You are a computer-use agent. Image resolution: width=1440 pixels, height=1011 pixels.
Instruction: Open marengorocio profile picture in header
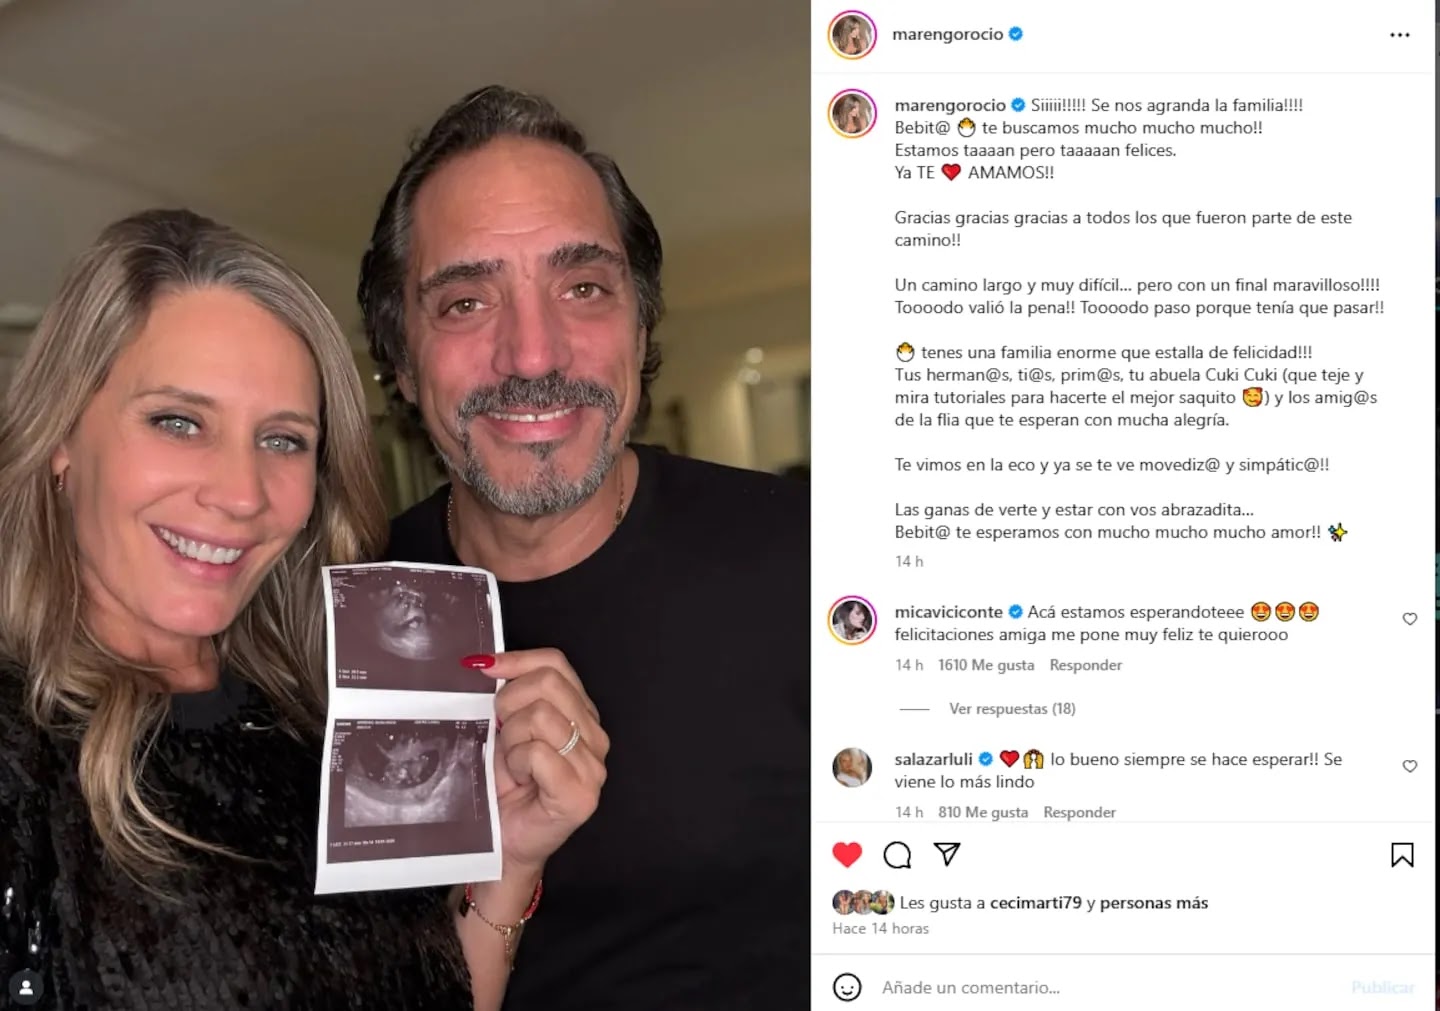pyautogui.click(x=852, y=35)
